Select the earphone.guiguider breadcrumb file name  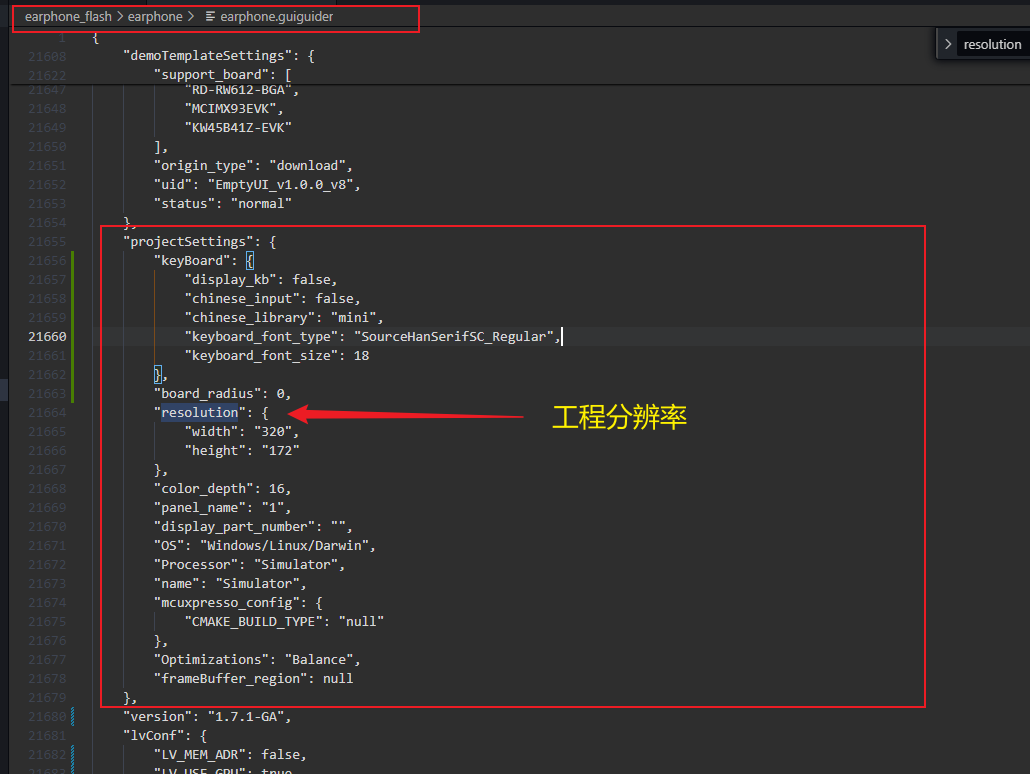277,16
